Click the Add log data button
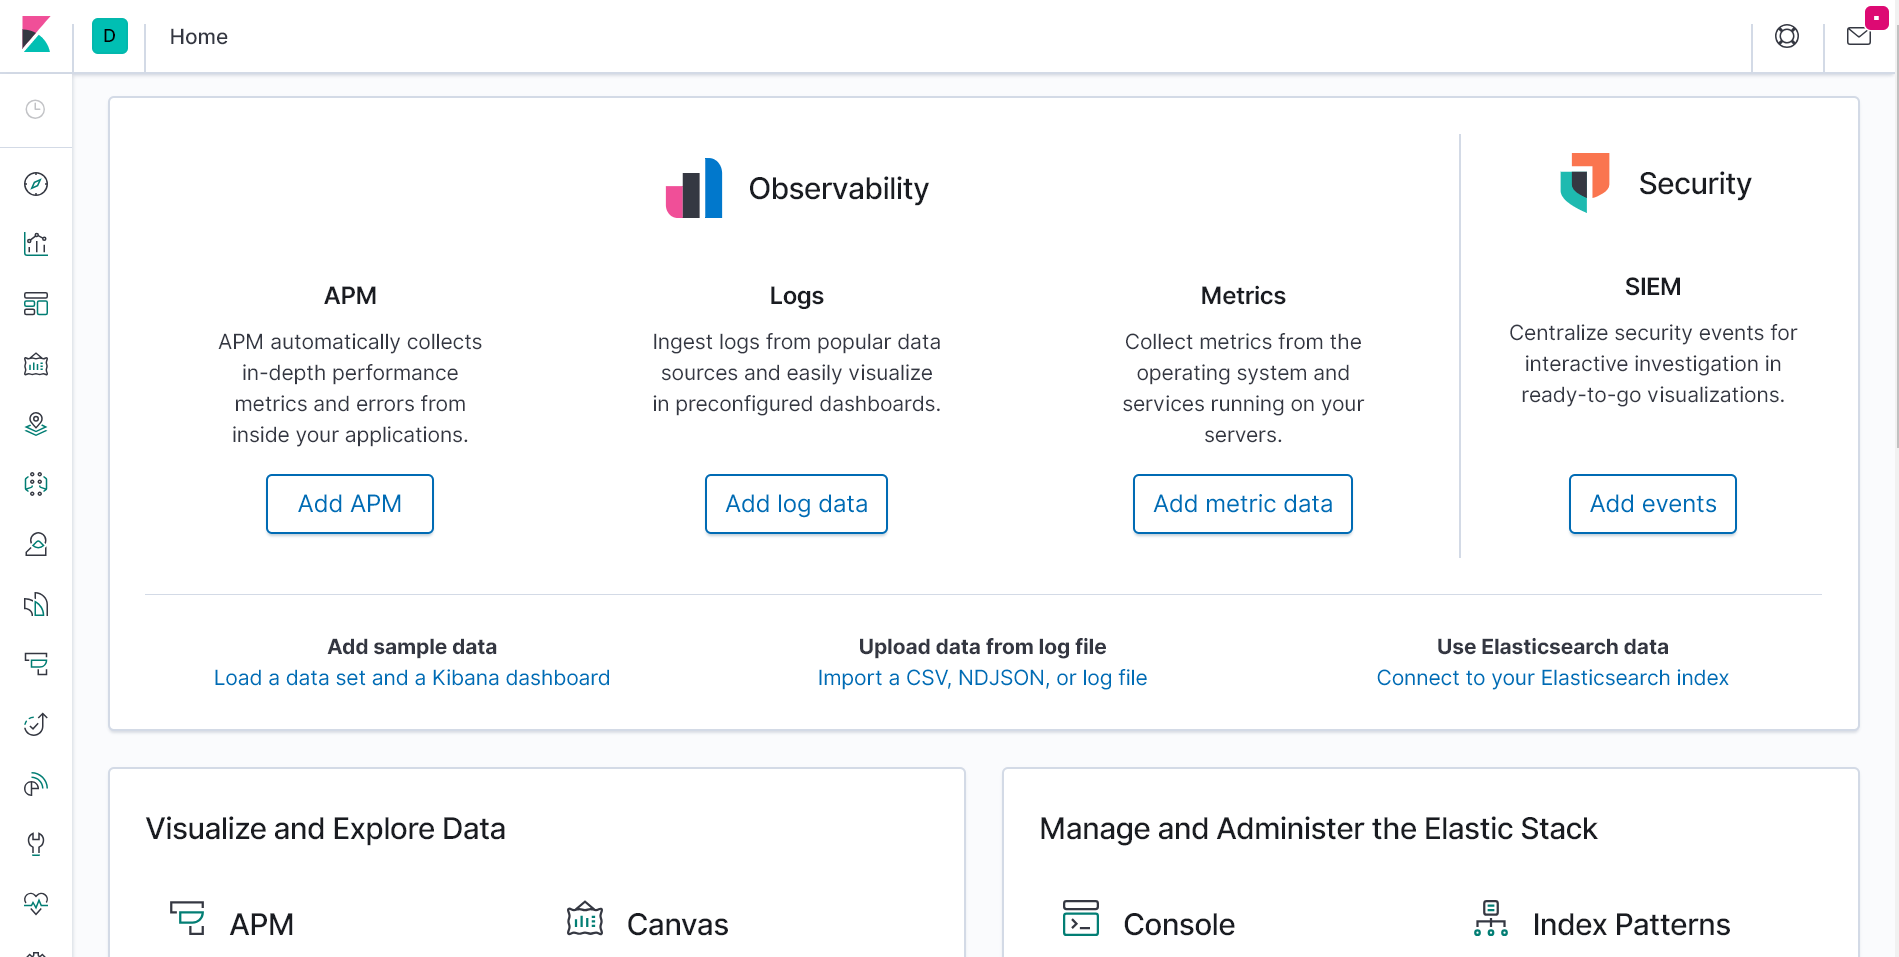Viewport: 1899px width, 957px height. pos(796,504)
